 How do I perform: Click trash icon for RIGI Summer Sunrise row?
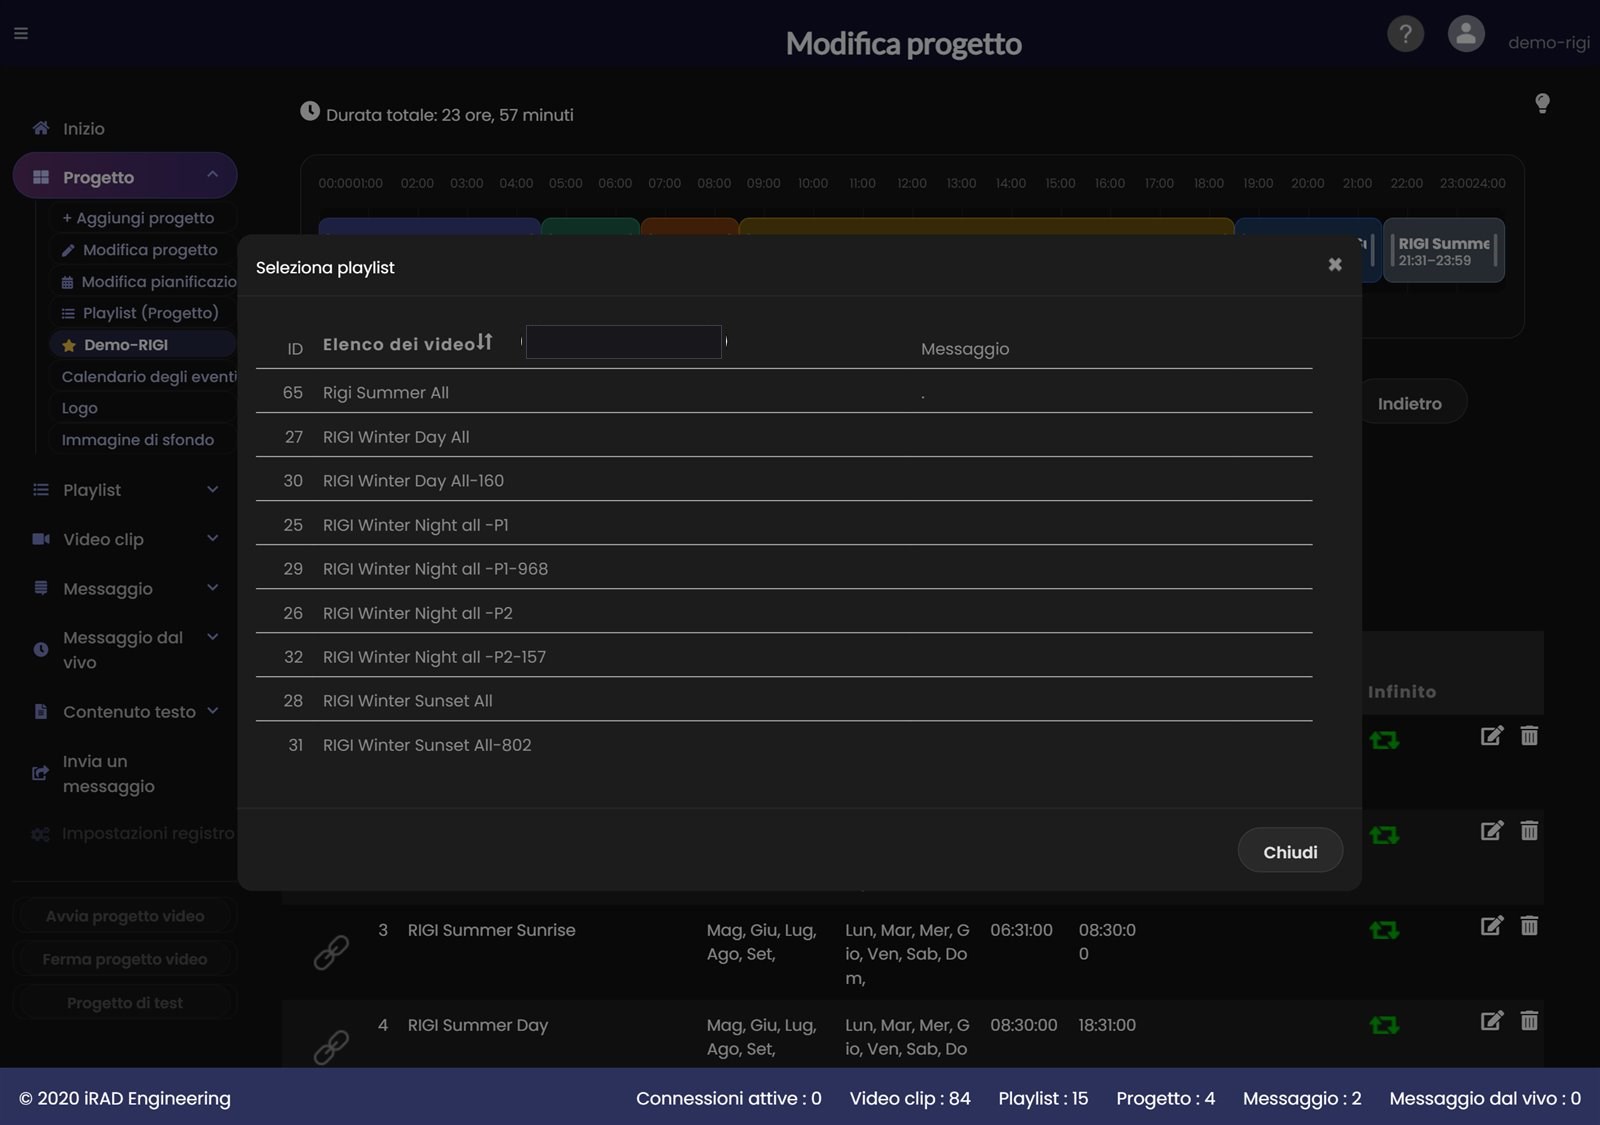coord(1529,926)
